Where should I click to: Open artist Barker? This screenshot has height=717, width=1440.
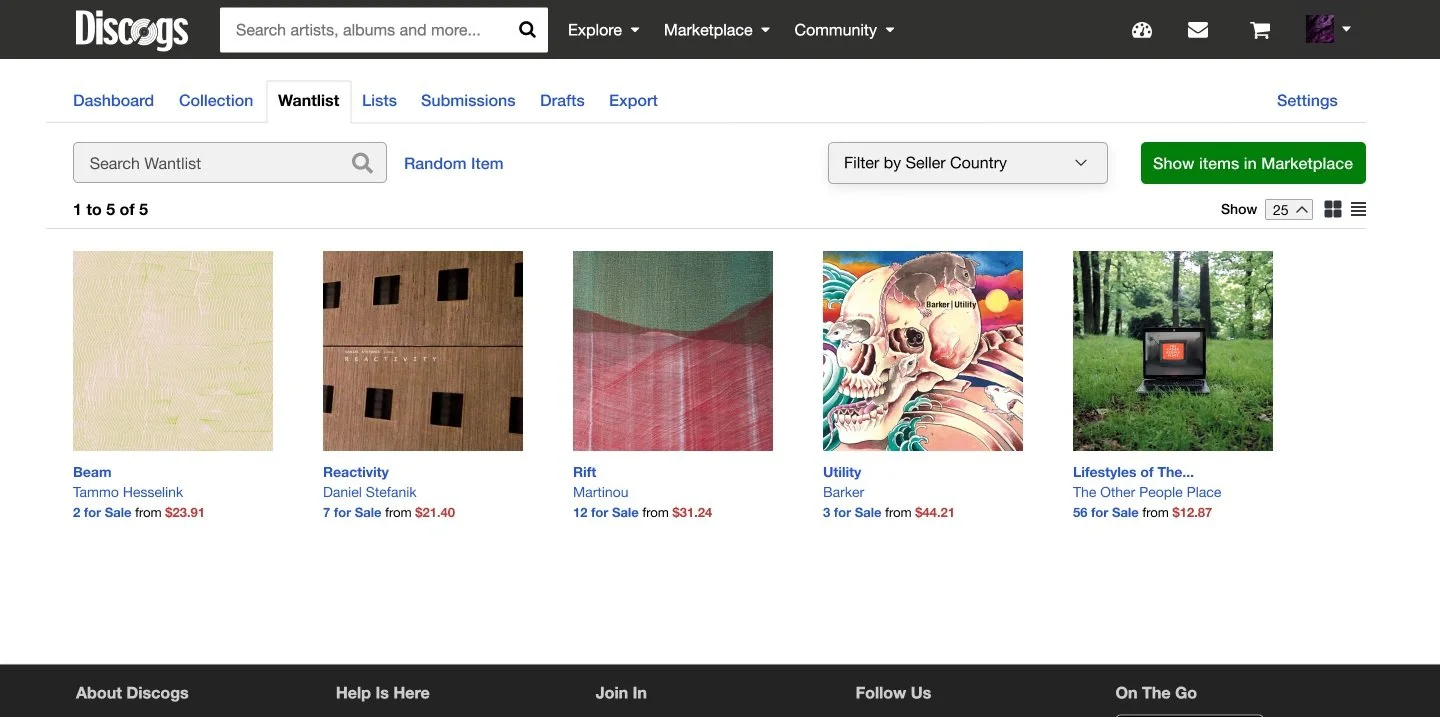tap(844, 492)
